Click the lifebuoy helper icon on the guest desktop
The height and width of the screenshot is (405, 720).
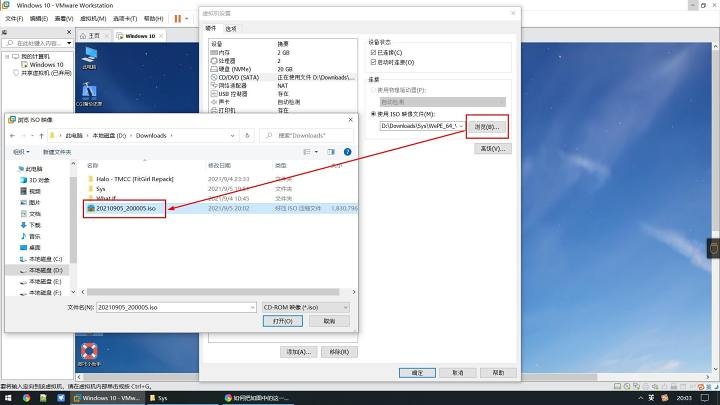89,354
